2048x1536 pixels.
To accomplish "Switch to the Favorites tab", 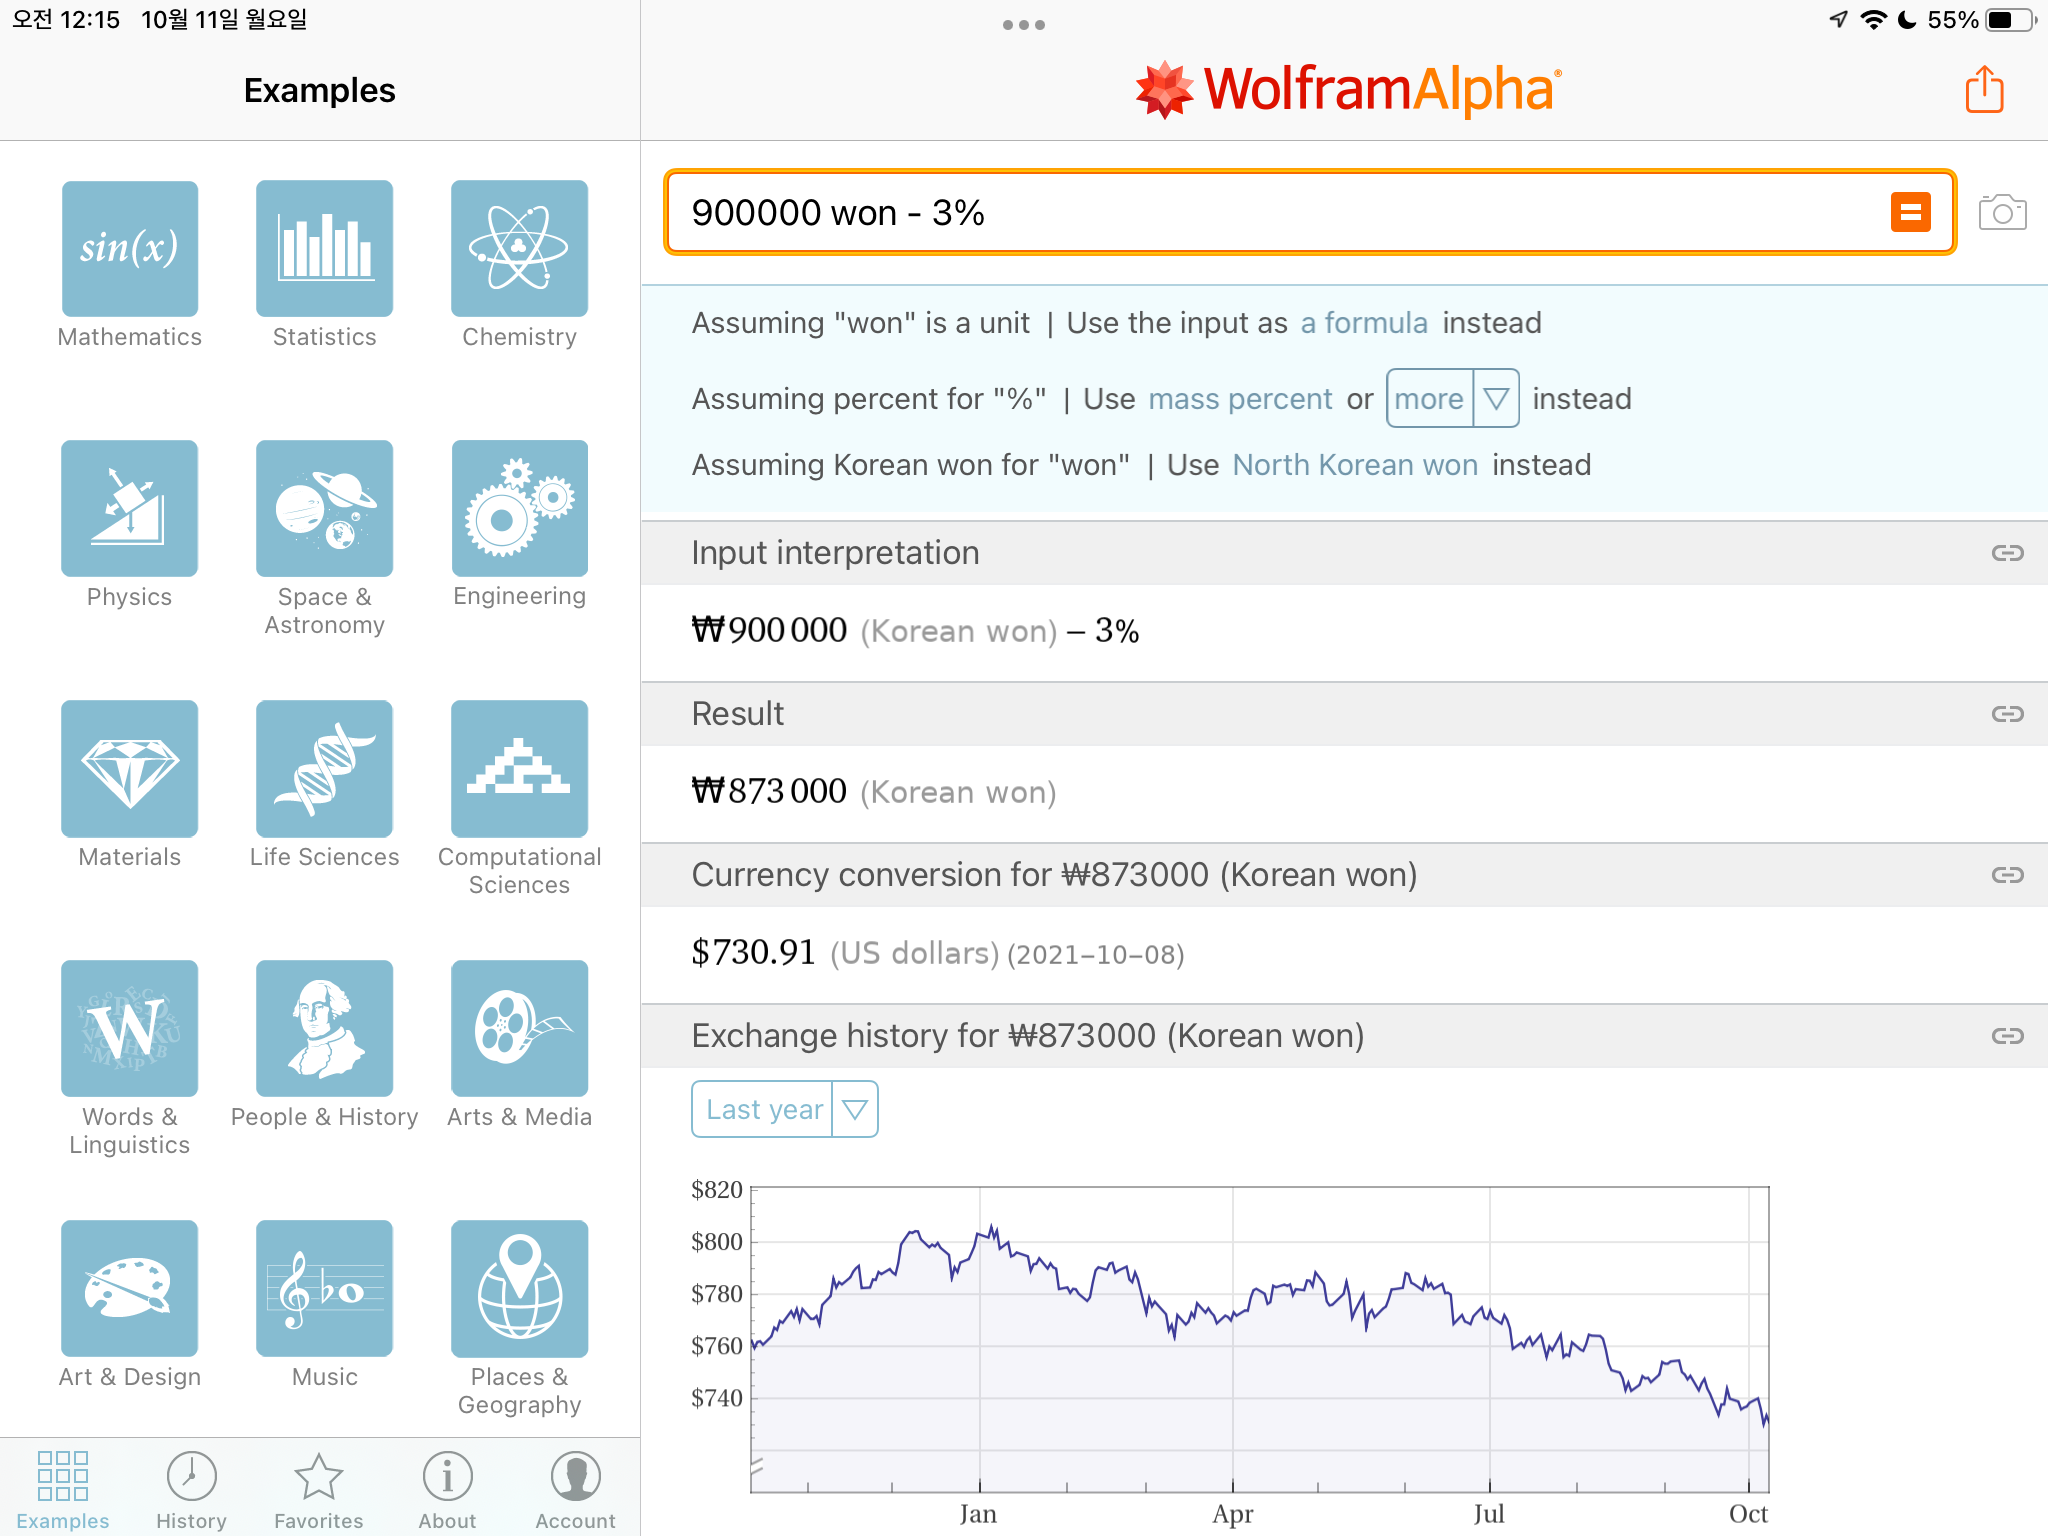I will [x=319, y=1490].
